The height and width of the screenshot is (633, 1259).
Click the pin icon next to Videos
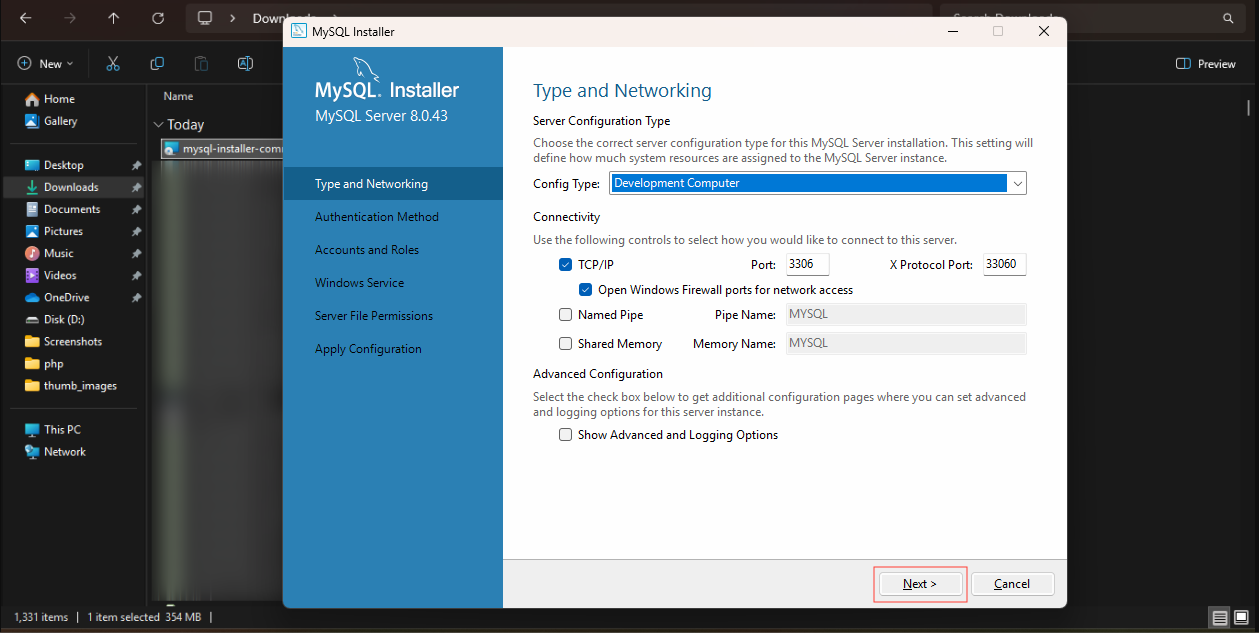coord(136,275)
